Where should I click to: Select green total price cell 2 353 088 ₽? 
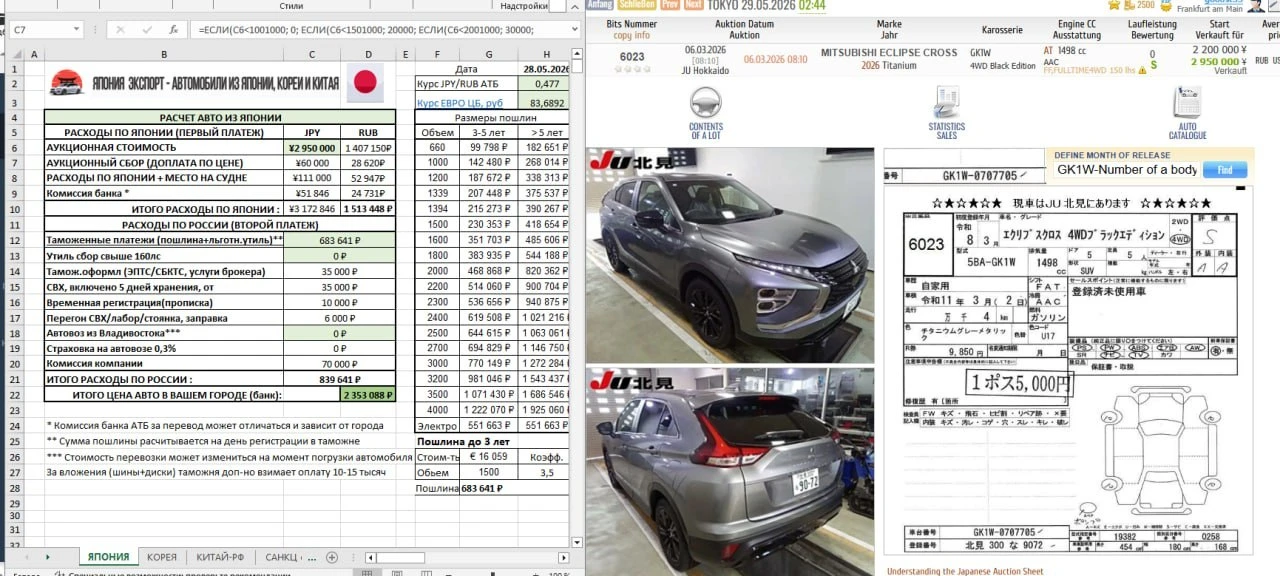[369, 395]
